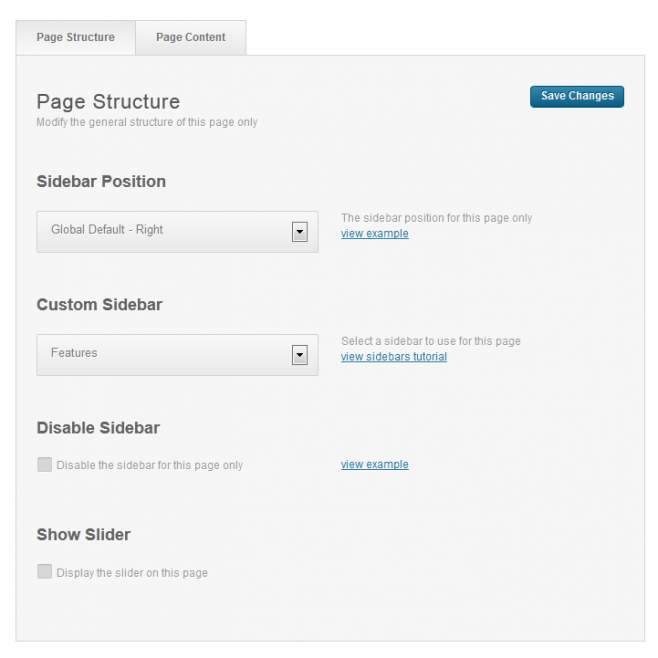The width and height of the screenshot is (658, 658).
Task: Click the Custom Sidebar dropdown arrow icon
Action: coord(300,355)
